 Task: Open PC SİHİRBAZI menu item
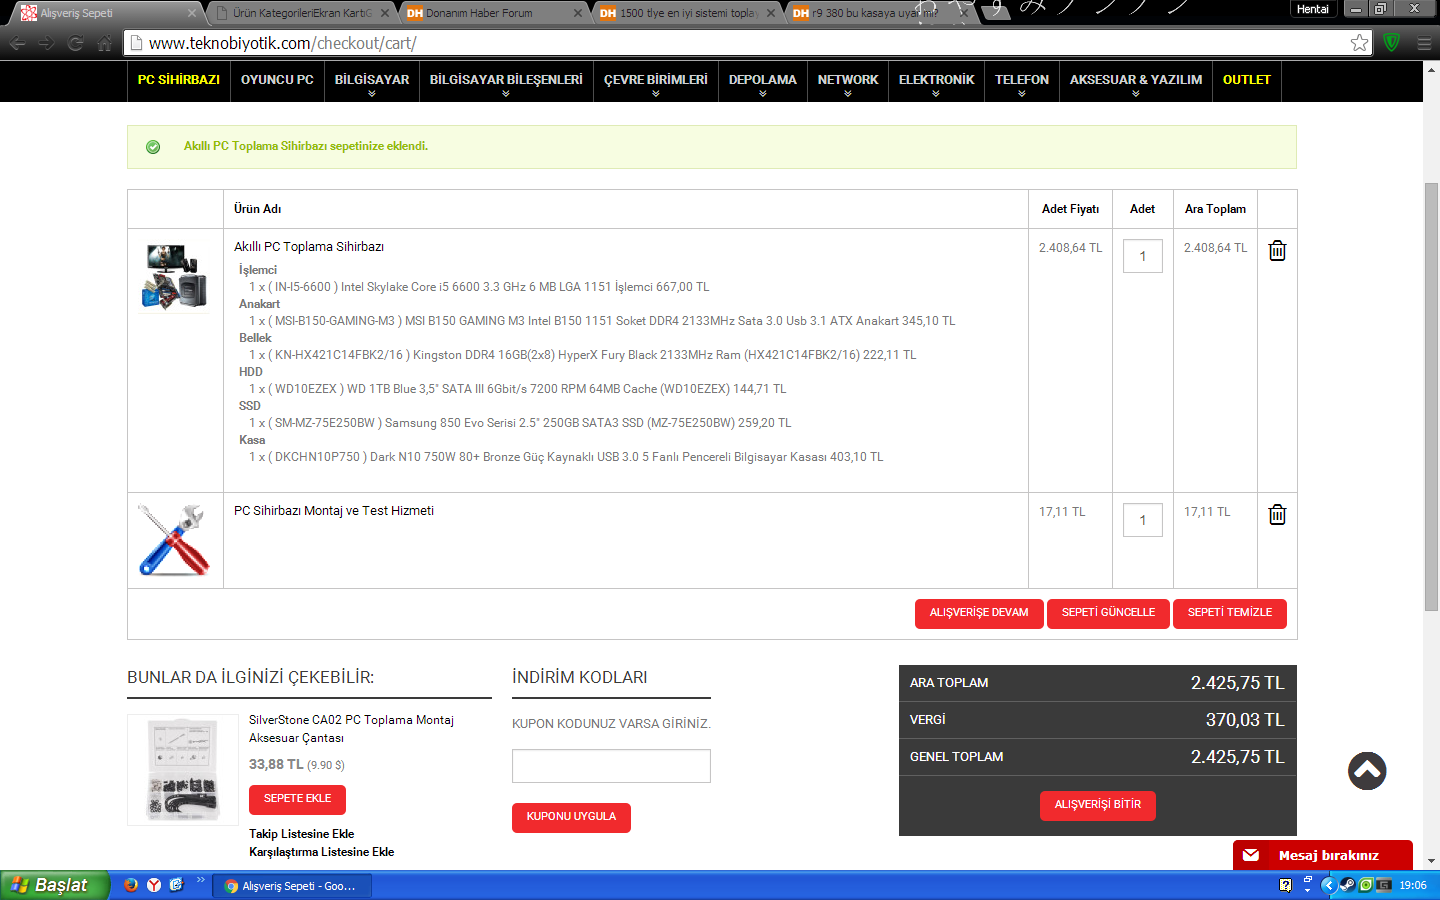pyautogui.click(x=179, y=80)
